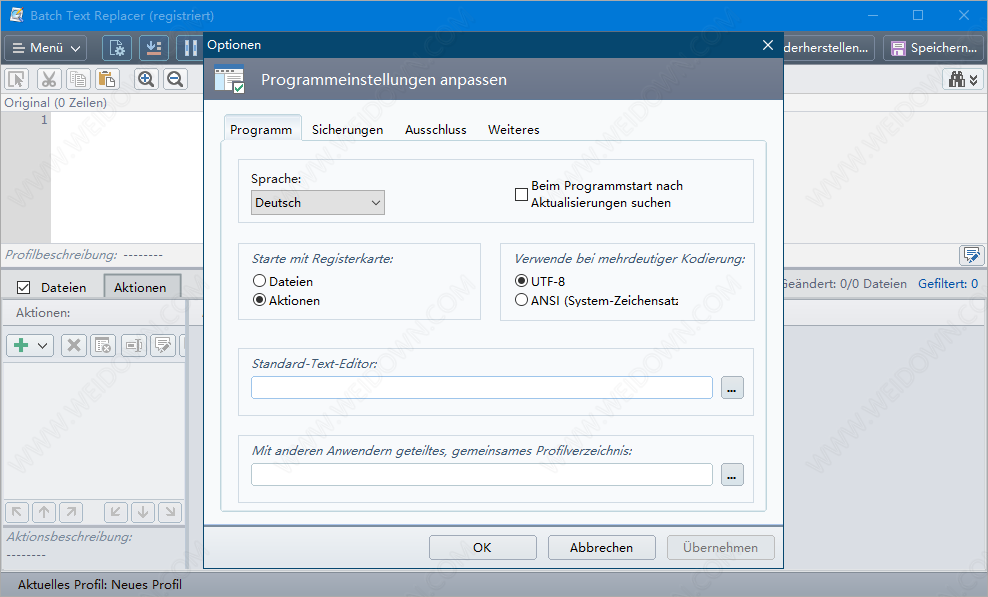Click the Speichern save floppy button
Image resolution: width=988 pixels, height=597 pixels.
[x=934, y=48]
